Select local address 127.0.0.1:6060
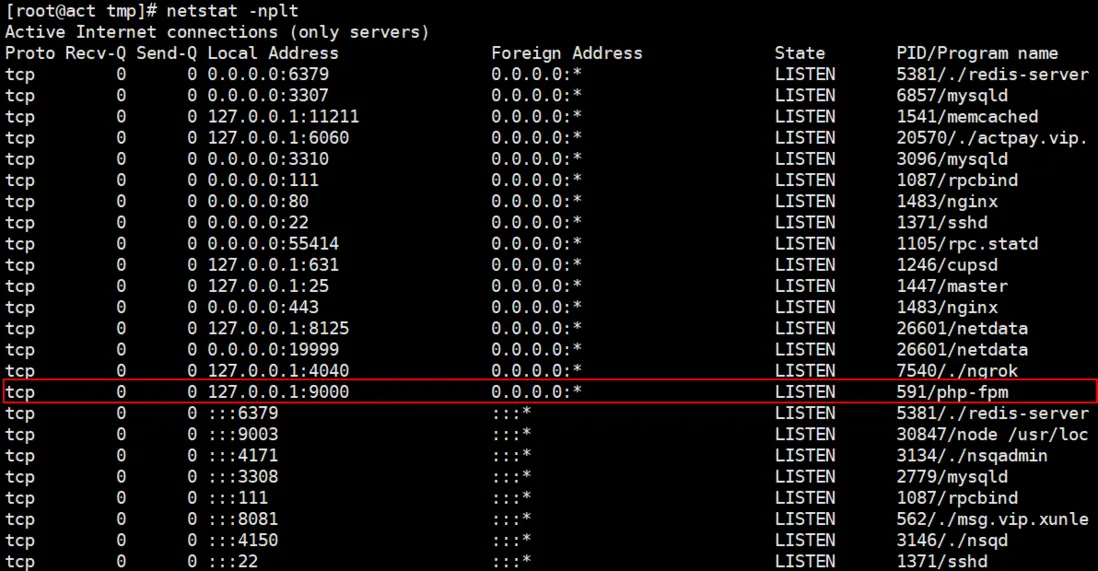The height and width of the screenshot is (571, 1098). (x=278, y=138)
